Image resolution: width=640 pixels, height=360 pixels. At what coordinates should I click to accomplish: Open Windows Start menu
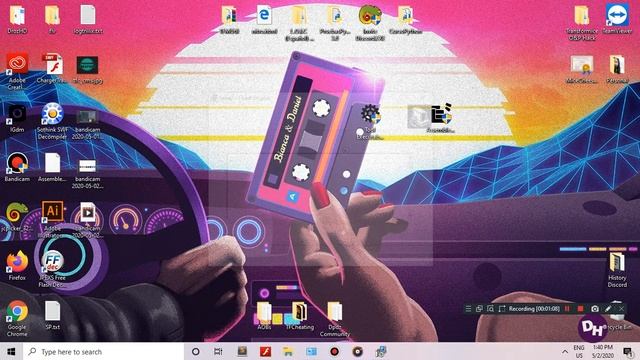pos(11,351)
